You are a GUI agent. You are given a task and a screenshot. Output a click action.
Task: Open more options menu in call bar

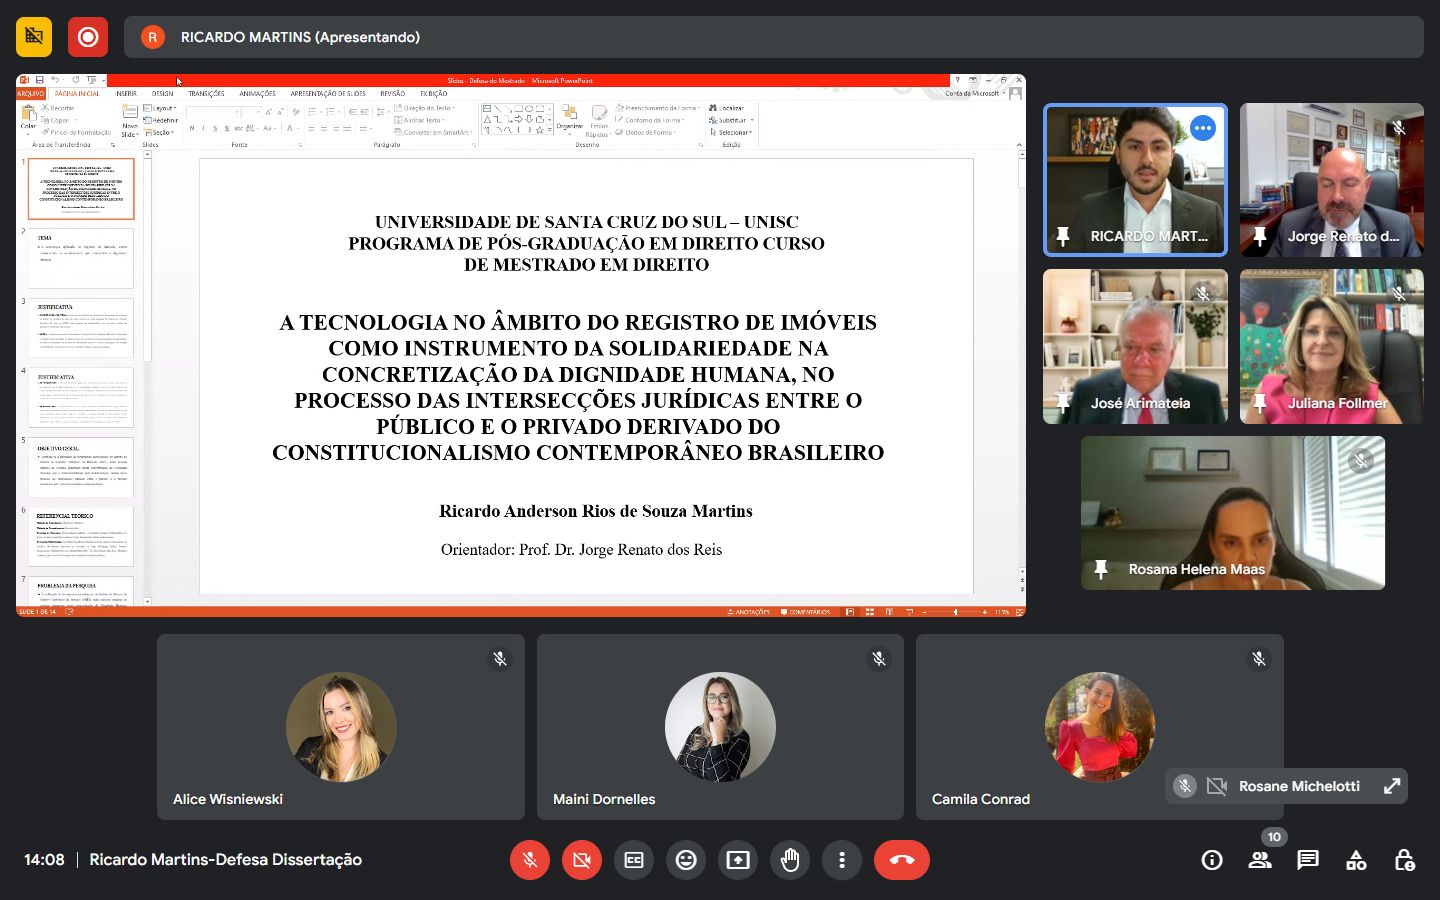(x=842, y=860)
